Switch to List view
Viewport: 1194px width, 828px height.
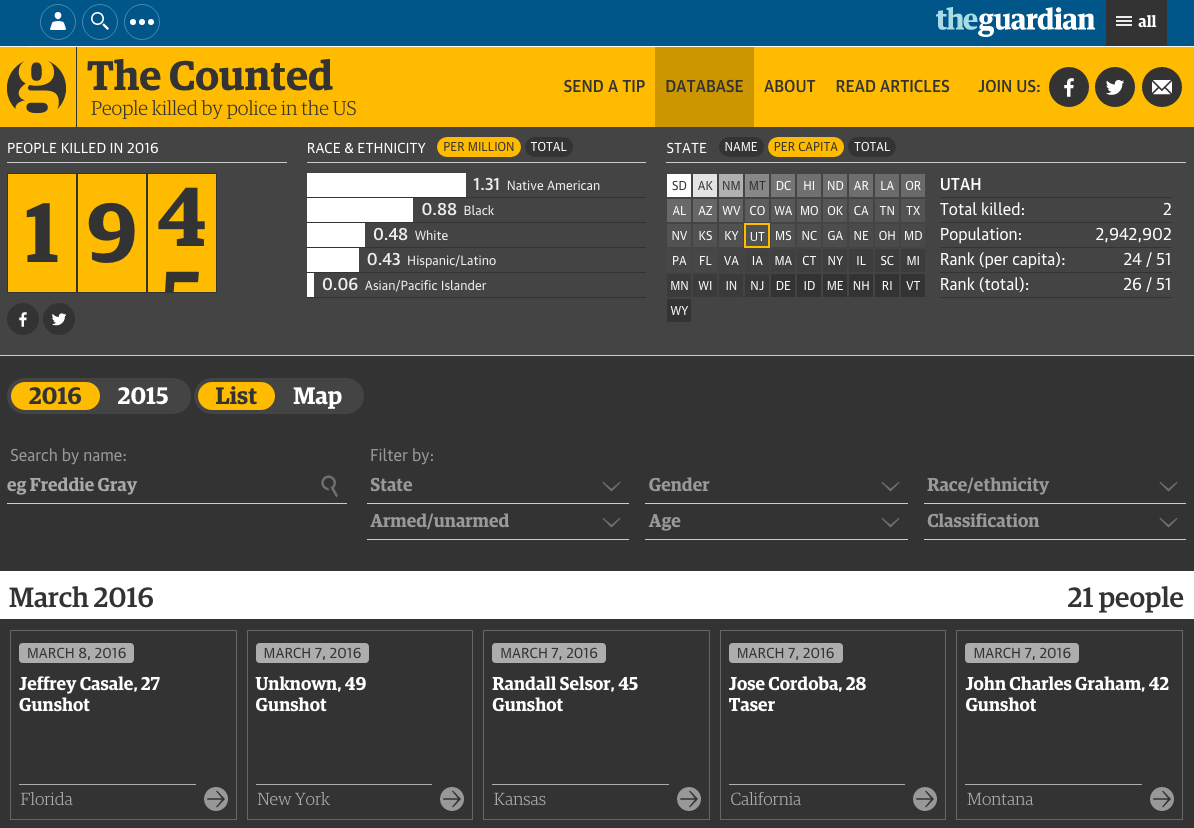coord(236,396)
